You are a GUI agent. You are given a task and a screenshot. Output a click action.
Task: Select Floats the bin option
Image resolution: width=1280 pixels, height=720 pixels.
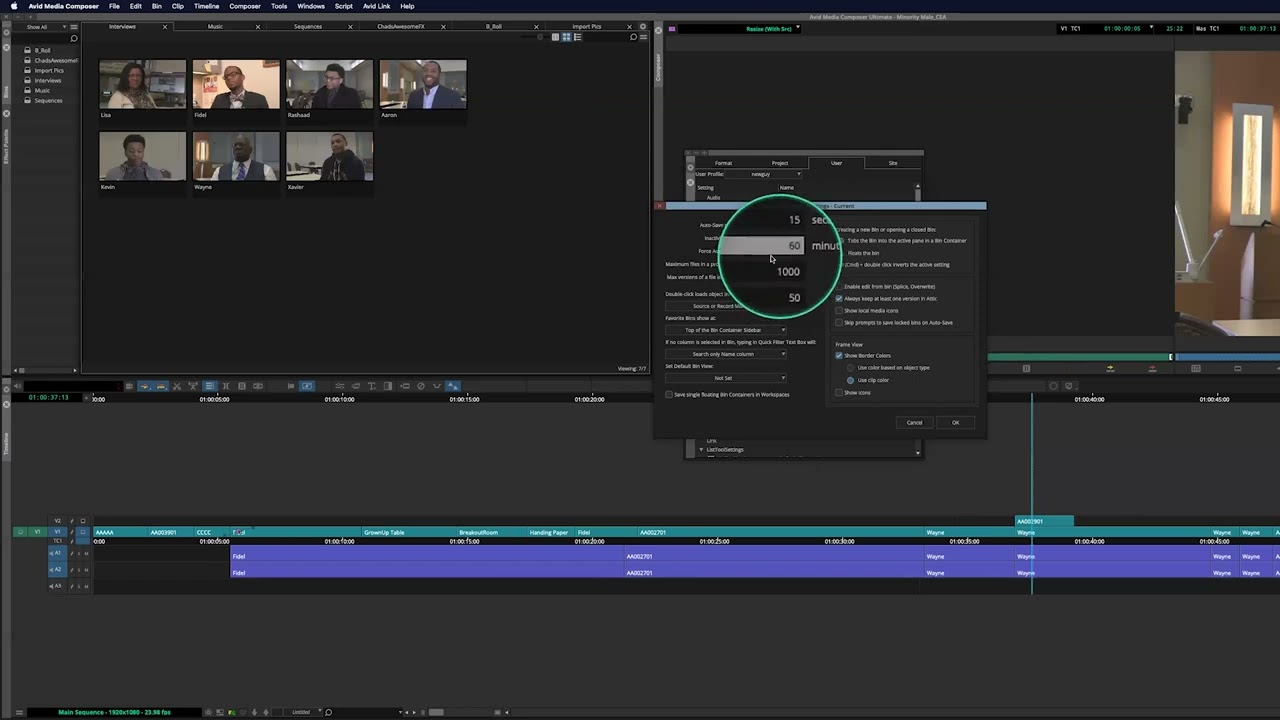click(x=863, y=253)
